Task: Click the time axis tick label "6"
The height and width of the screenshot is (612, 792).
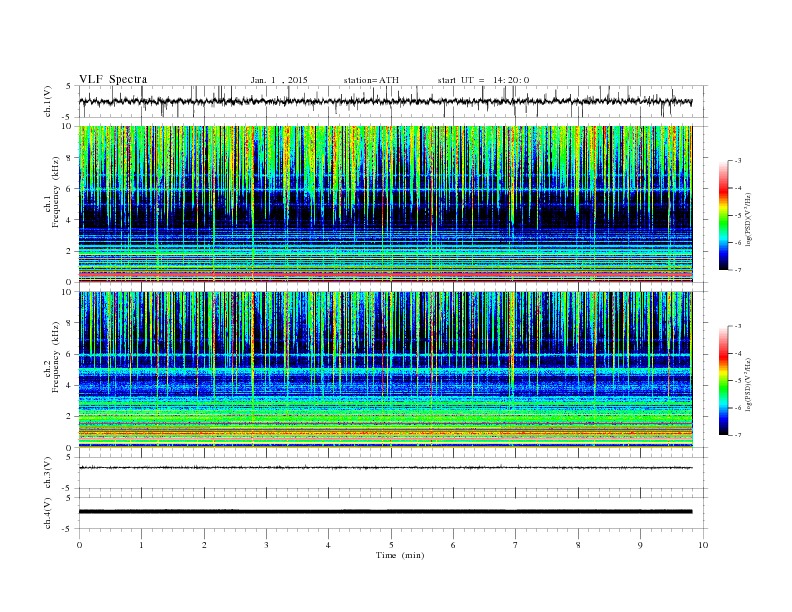Action: tap(453, 545)
